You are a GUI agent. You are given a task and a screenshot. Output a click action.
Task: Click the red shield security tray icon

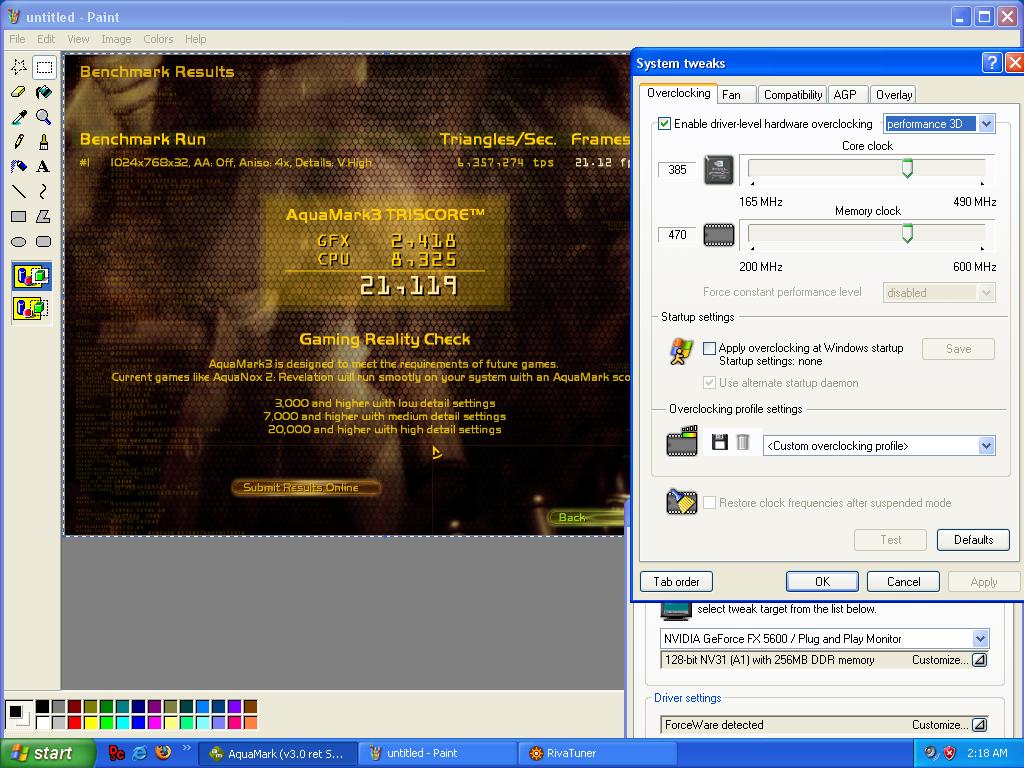(950, 753)
